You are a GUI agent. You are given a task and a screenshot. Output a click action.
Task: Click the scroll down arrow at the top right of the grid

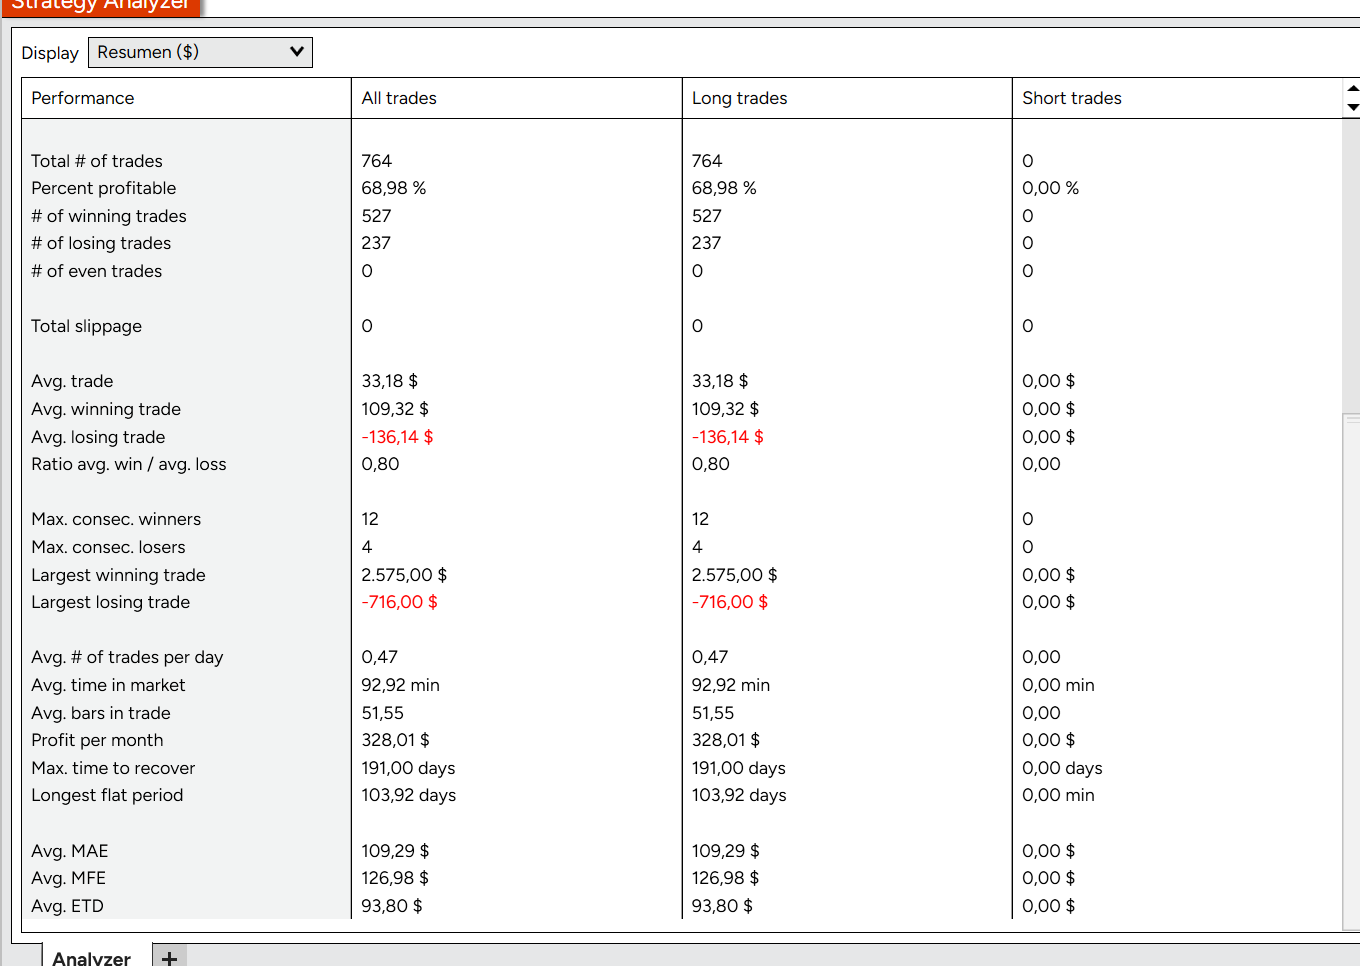click(1352, 107)
